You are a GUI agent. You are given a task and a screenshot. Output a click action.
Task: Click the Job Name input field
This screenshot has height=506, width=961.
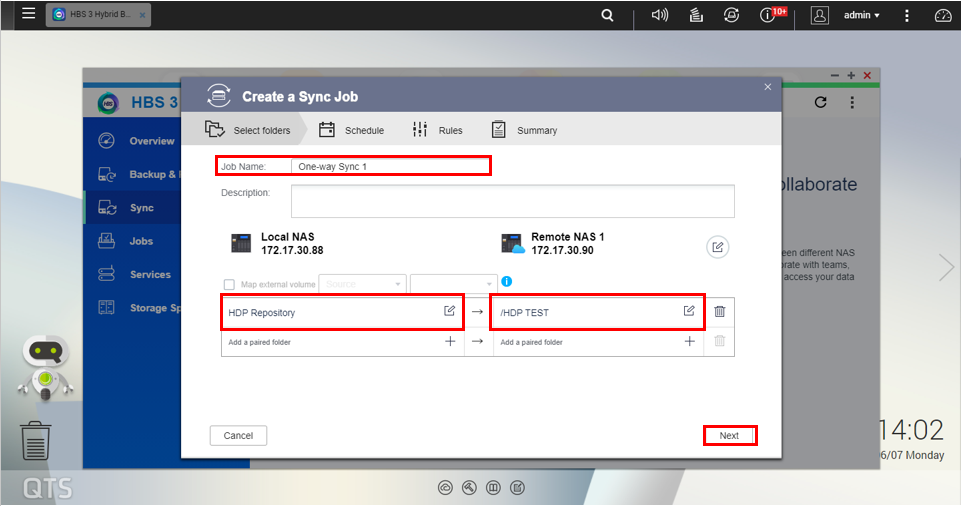pyautogui.click(x=390, y=166)
